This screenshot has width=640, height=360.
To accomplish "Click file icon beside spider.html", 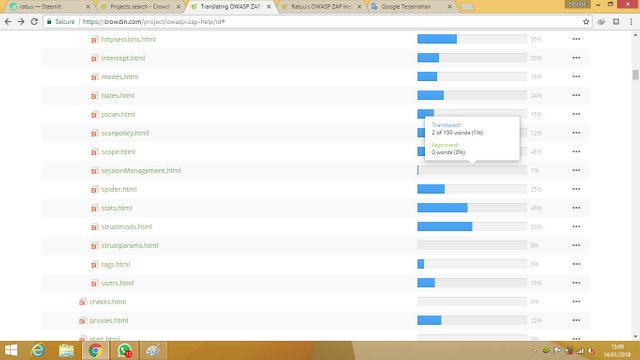I will click(x=94, y=190).
